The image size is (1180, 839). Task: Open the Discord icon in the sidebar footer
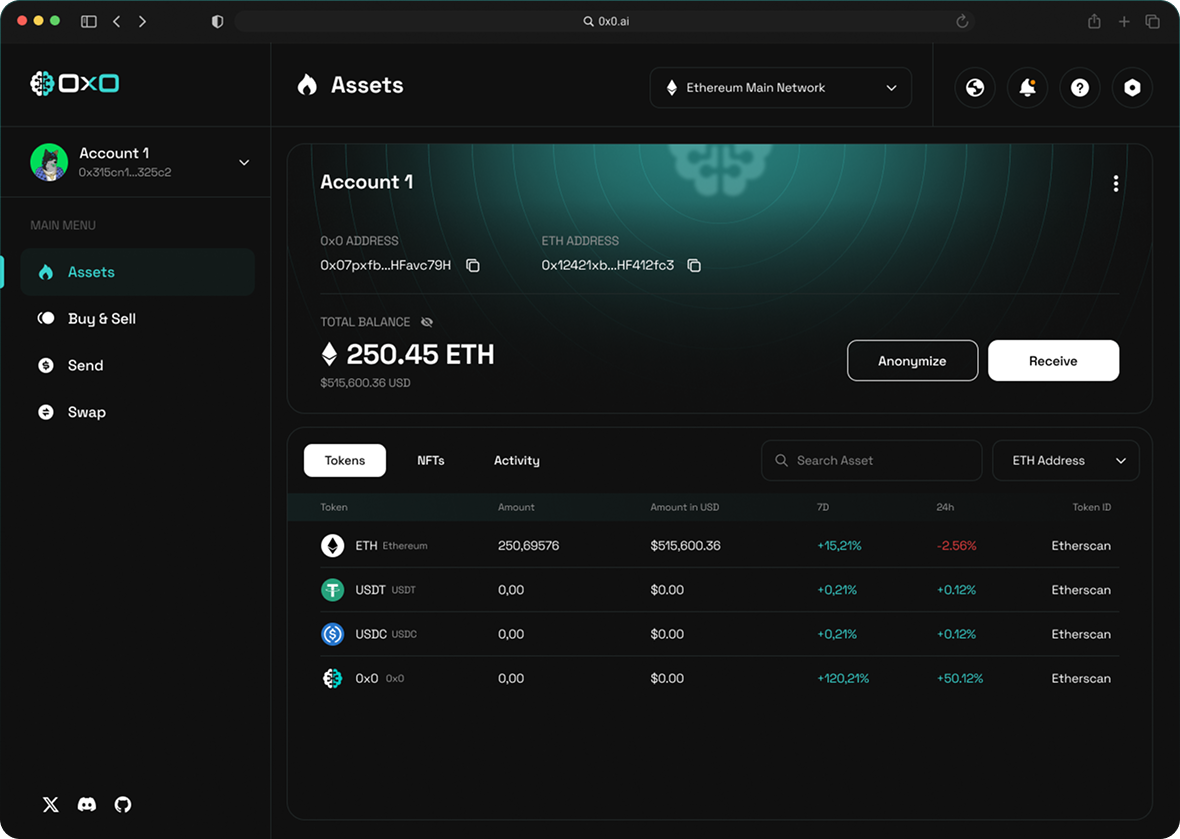pyautogui.click(x=86, y=804)
